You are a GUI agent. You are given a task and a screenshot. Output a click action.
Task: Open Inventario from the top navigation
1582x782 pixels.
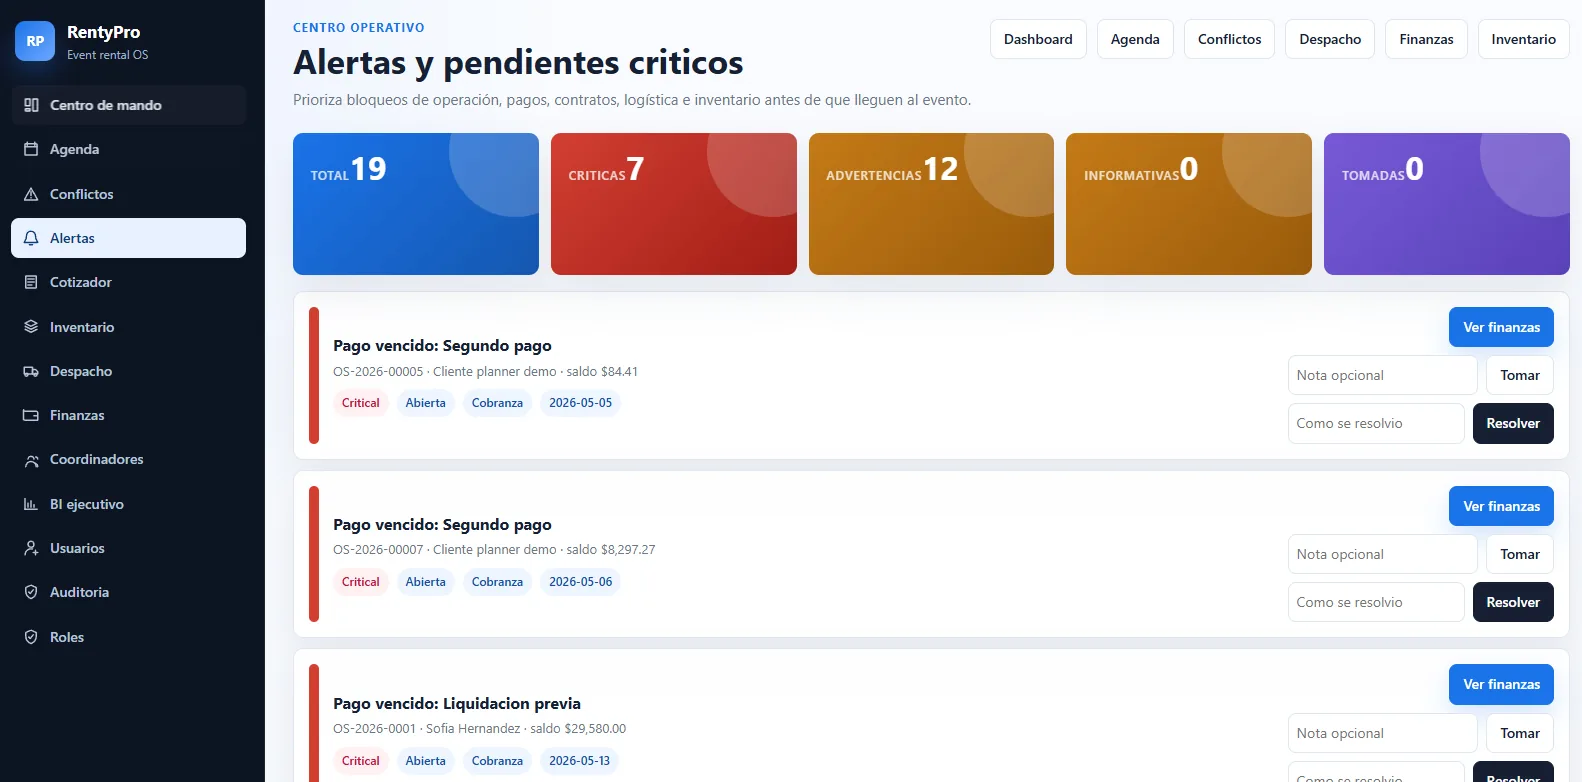pyautogui.click(x=1523, y=39)
